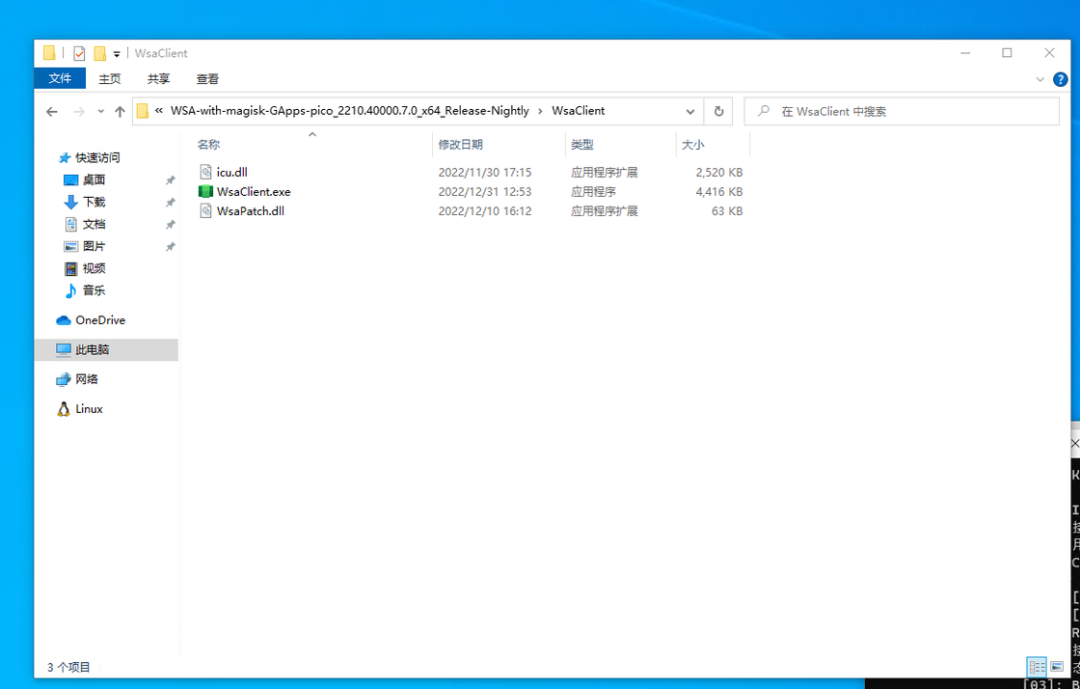The width and height of the screenshot is (1080, 689).
Task: Show hidden path levels via « chevron
Action: pyautogui.click(x=158, y=110)
